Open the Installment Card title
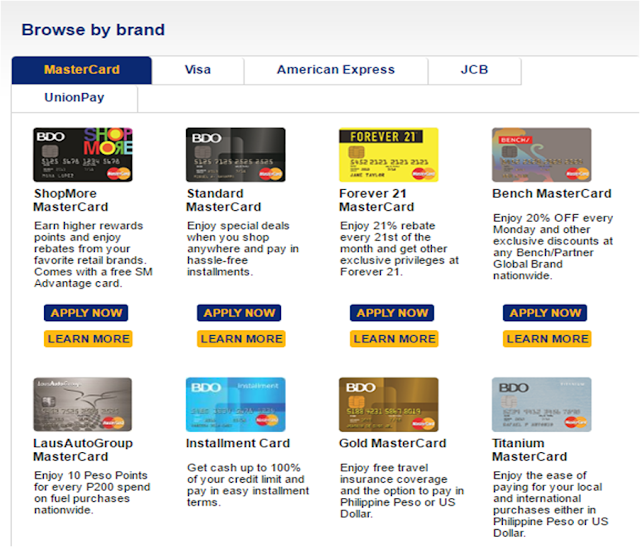Screen dimensions: 640x547 coord(238,443)
